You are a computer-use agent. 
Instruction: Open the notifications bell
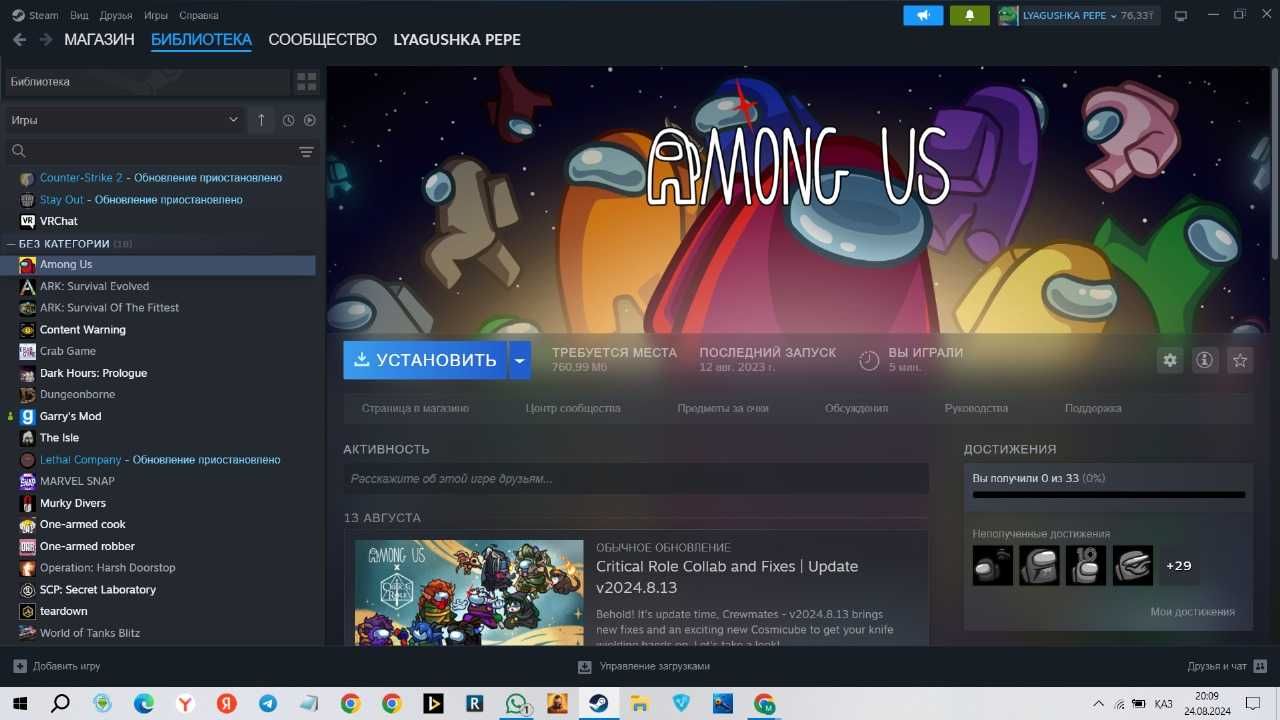[x=969, y=16]
